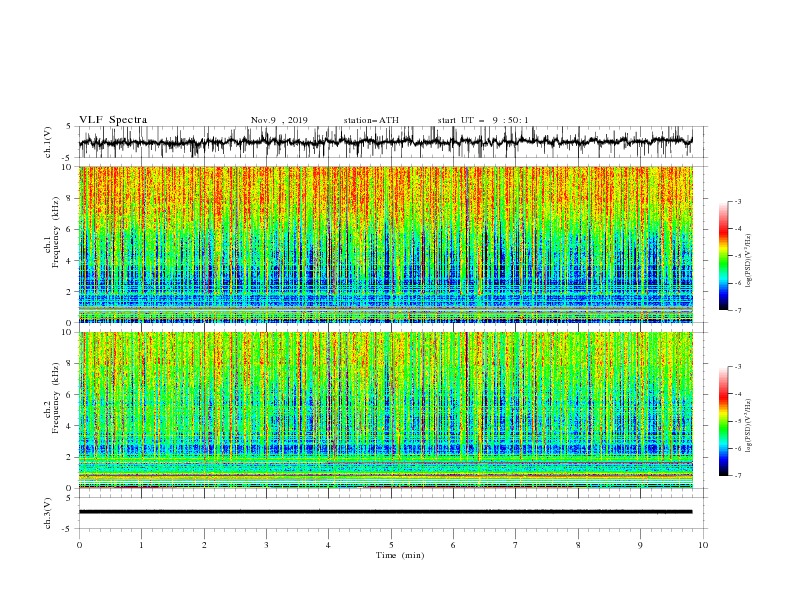Click the "-5" tick on ch.3(V) axis

click(x=68, y=529)
